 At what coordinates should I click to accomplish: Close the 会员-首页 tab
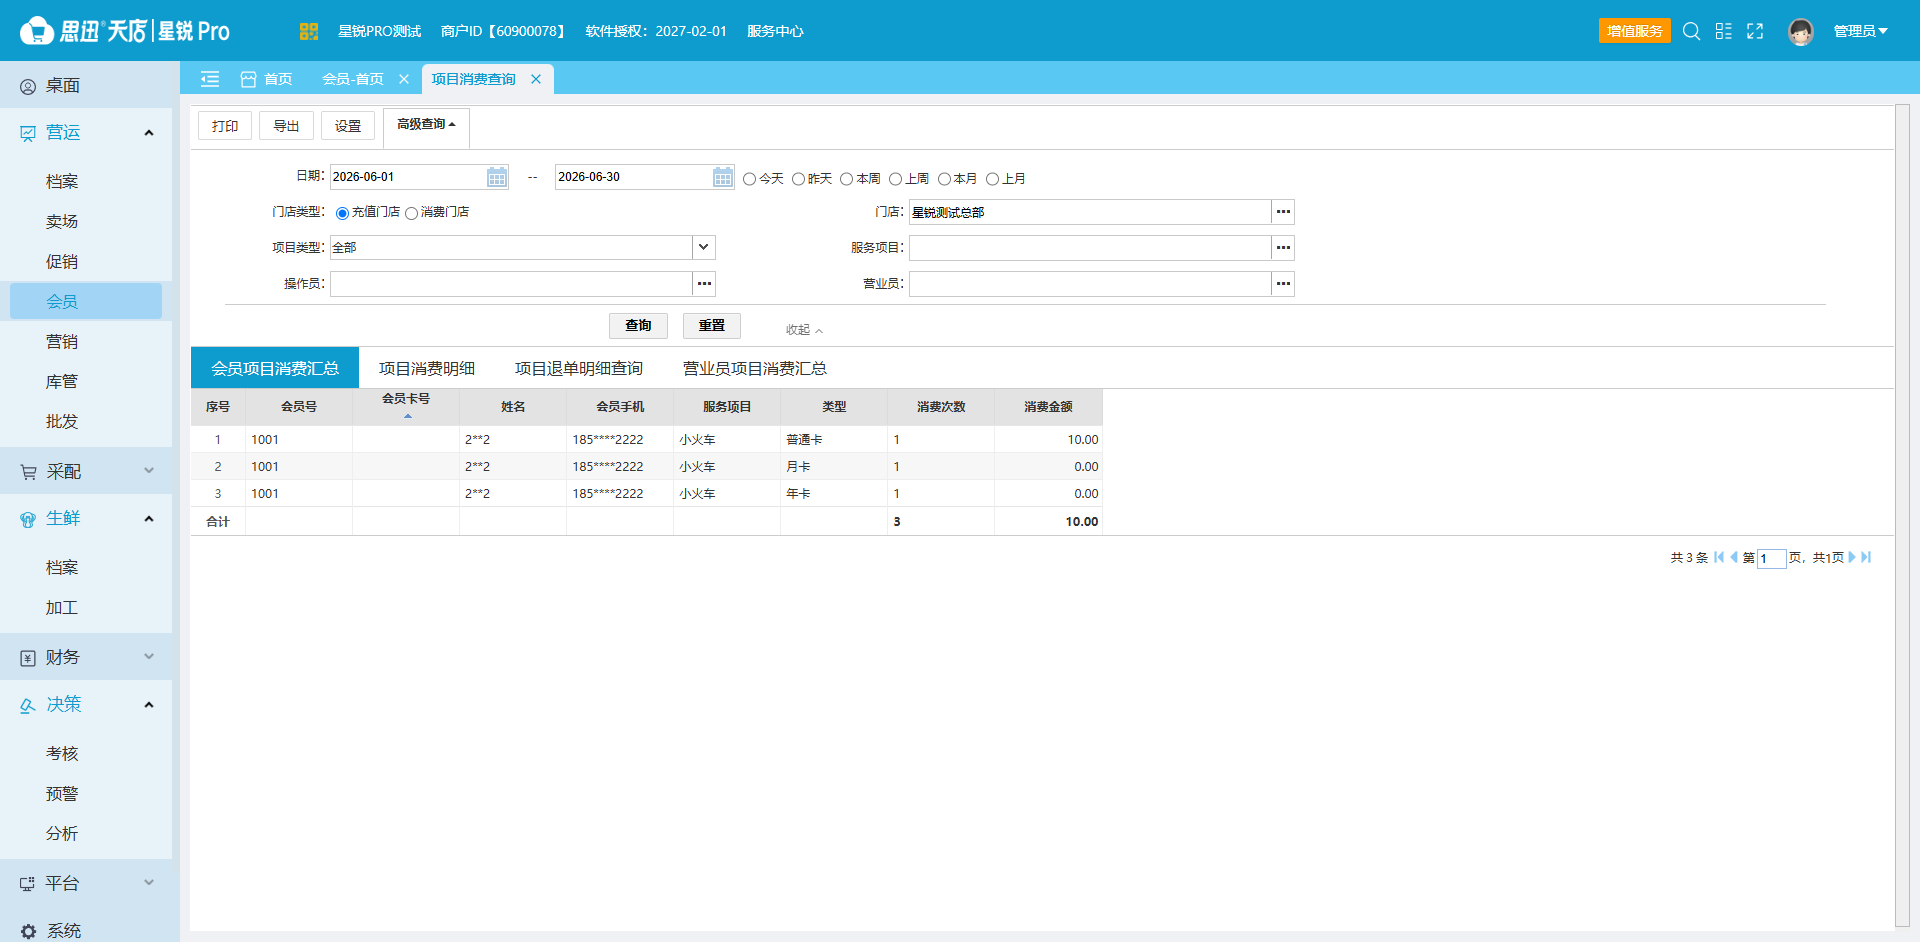[404, 79]
